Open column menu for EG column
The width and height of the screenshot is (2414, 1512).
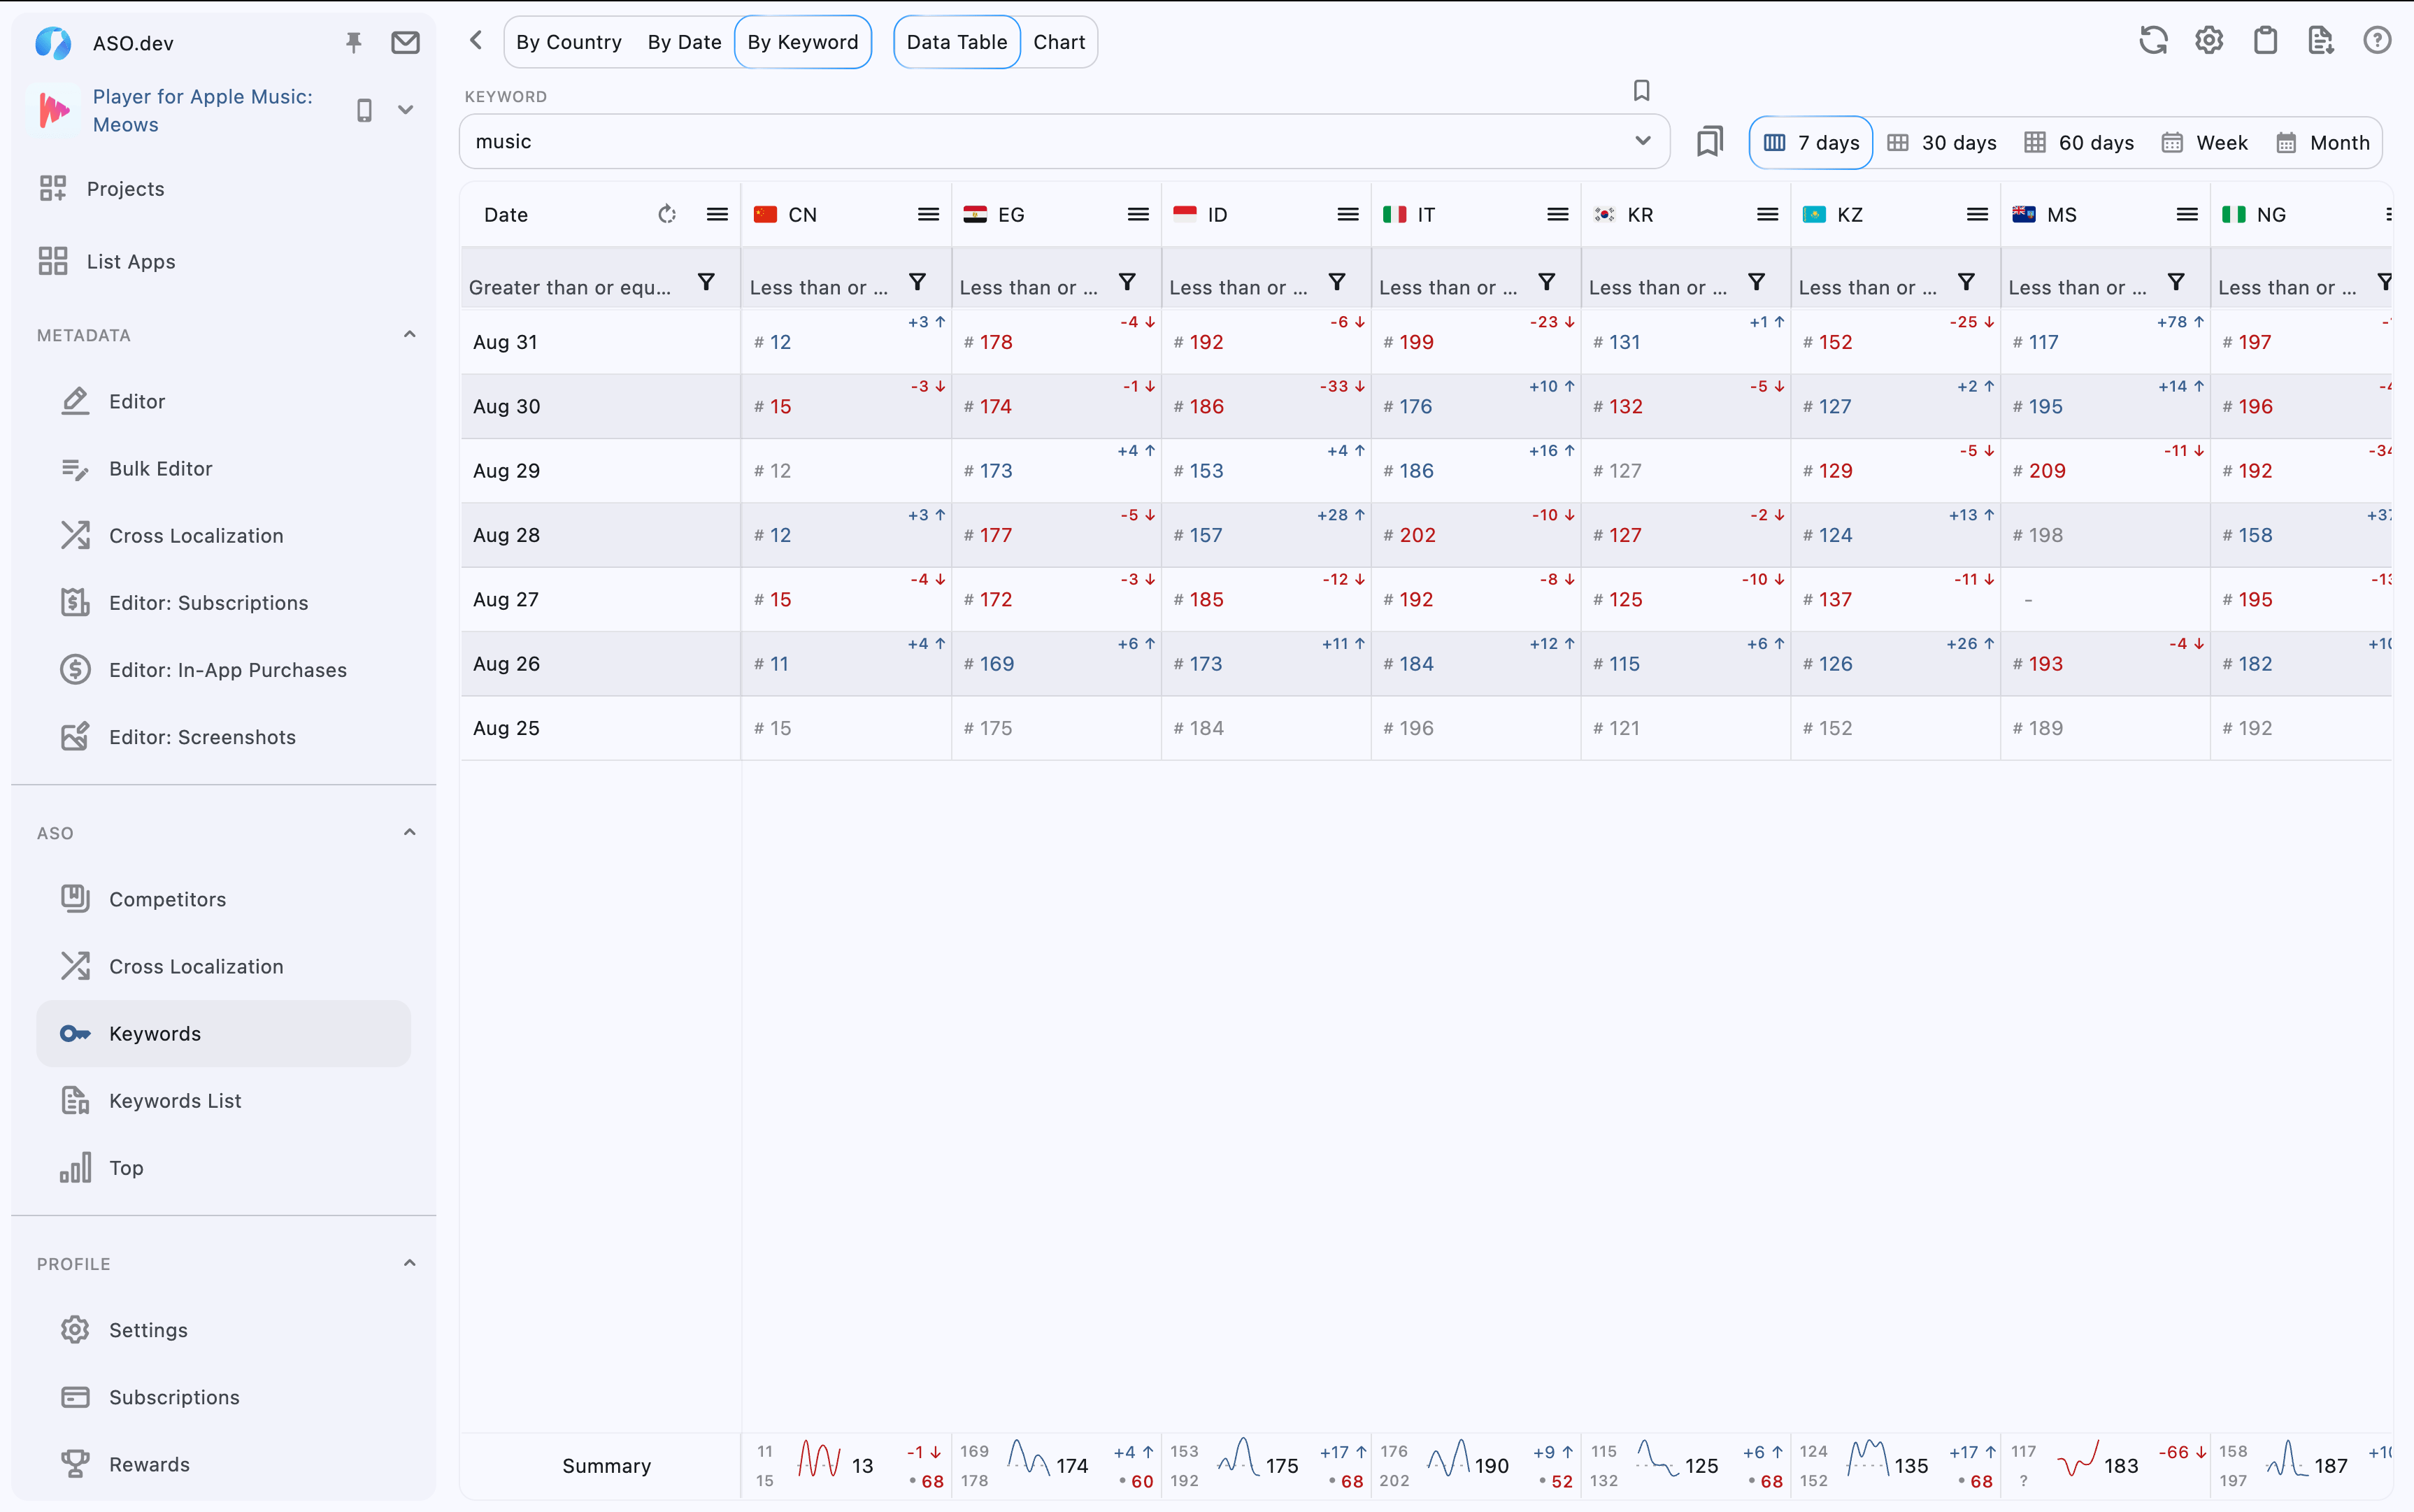(1137, 214)
